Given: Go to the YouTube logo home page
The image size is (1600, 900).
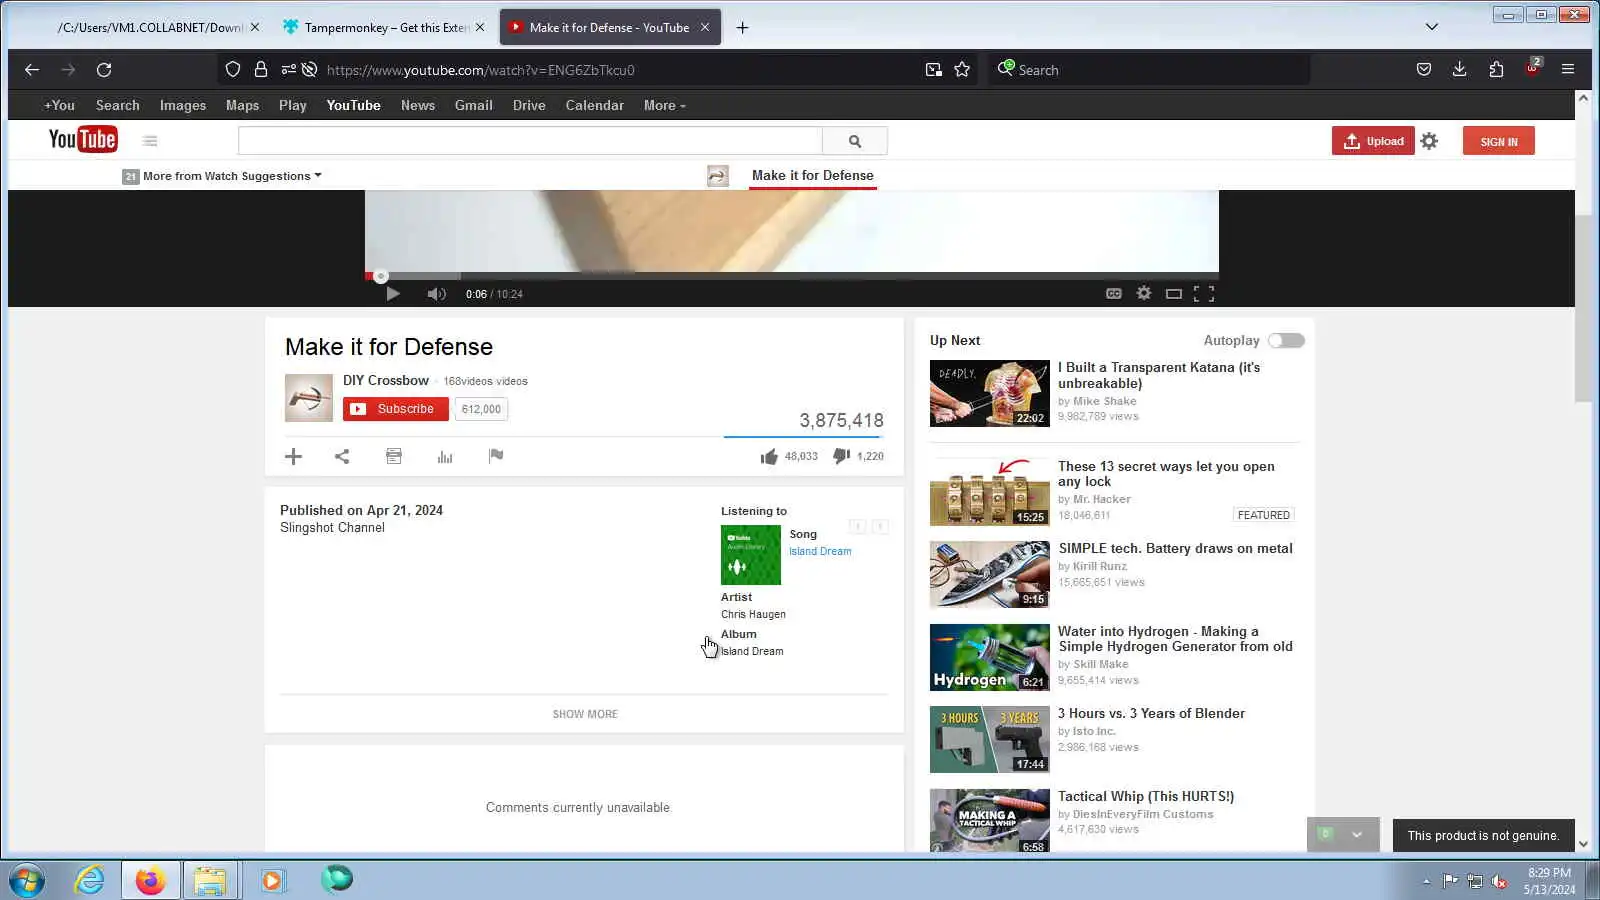Looking at the screenshot, I should click(83, 140).
